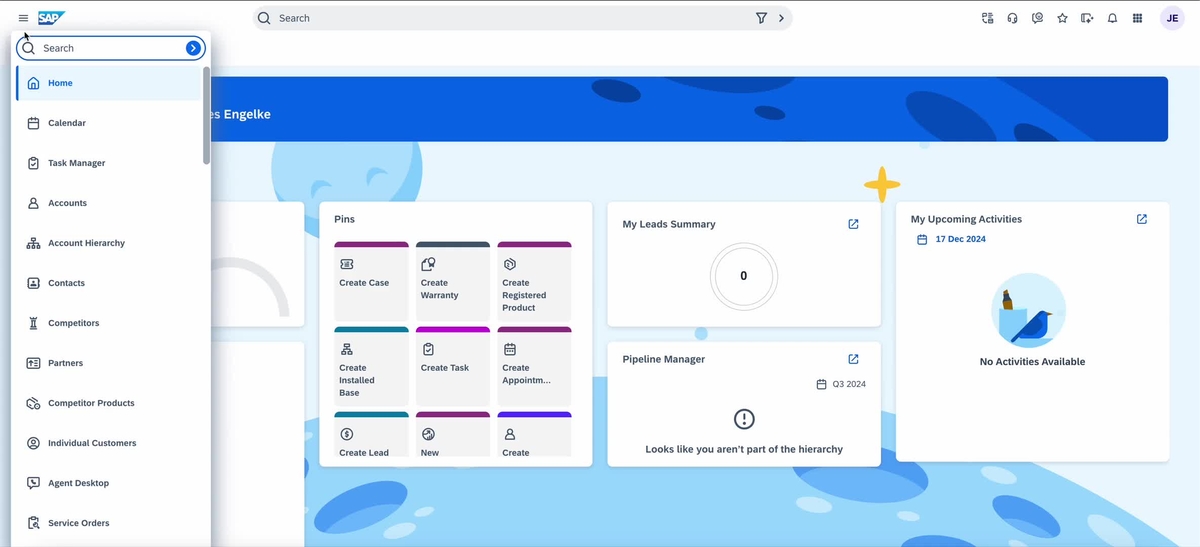Screen dimensions: 1200x547
Task: Click the Partners card icon
Action: pos(33,363)
